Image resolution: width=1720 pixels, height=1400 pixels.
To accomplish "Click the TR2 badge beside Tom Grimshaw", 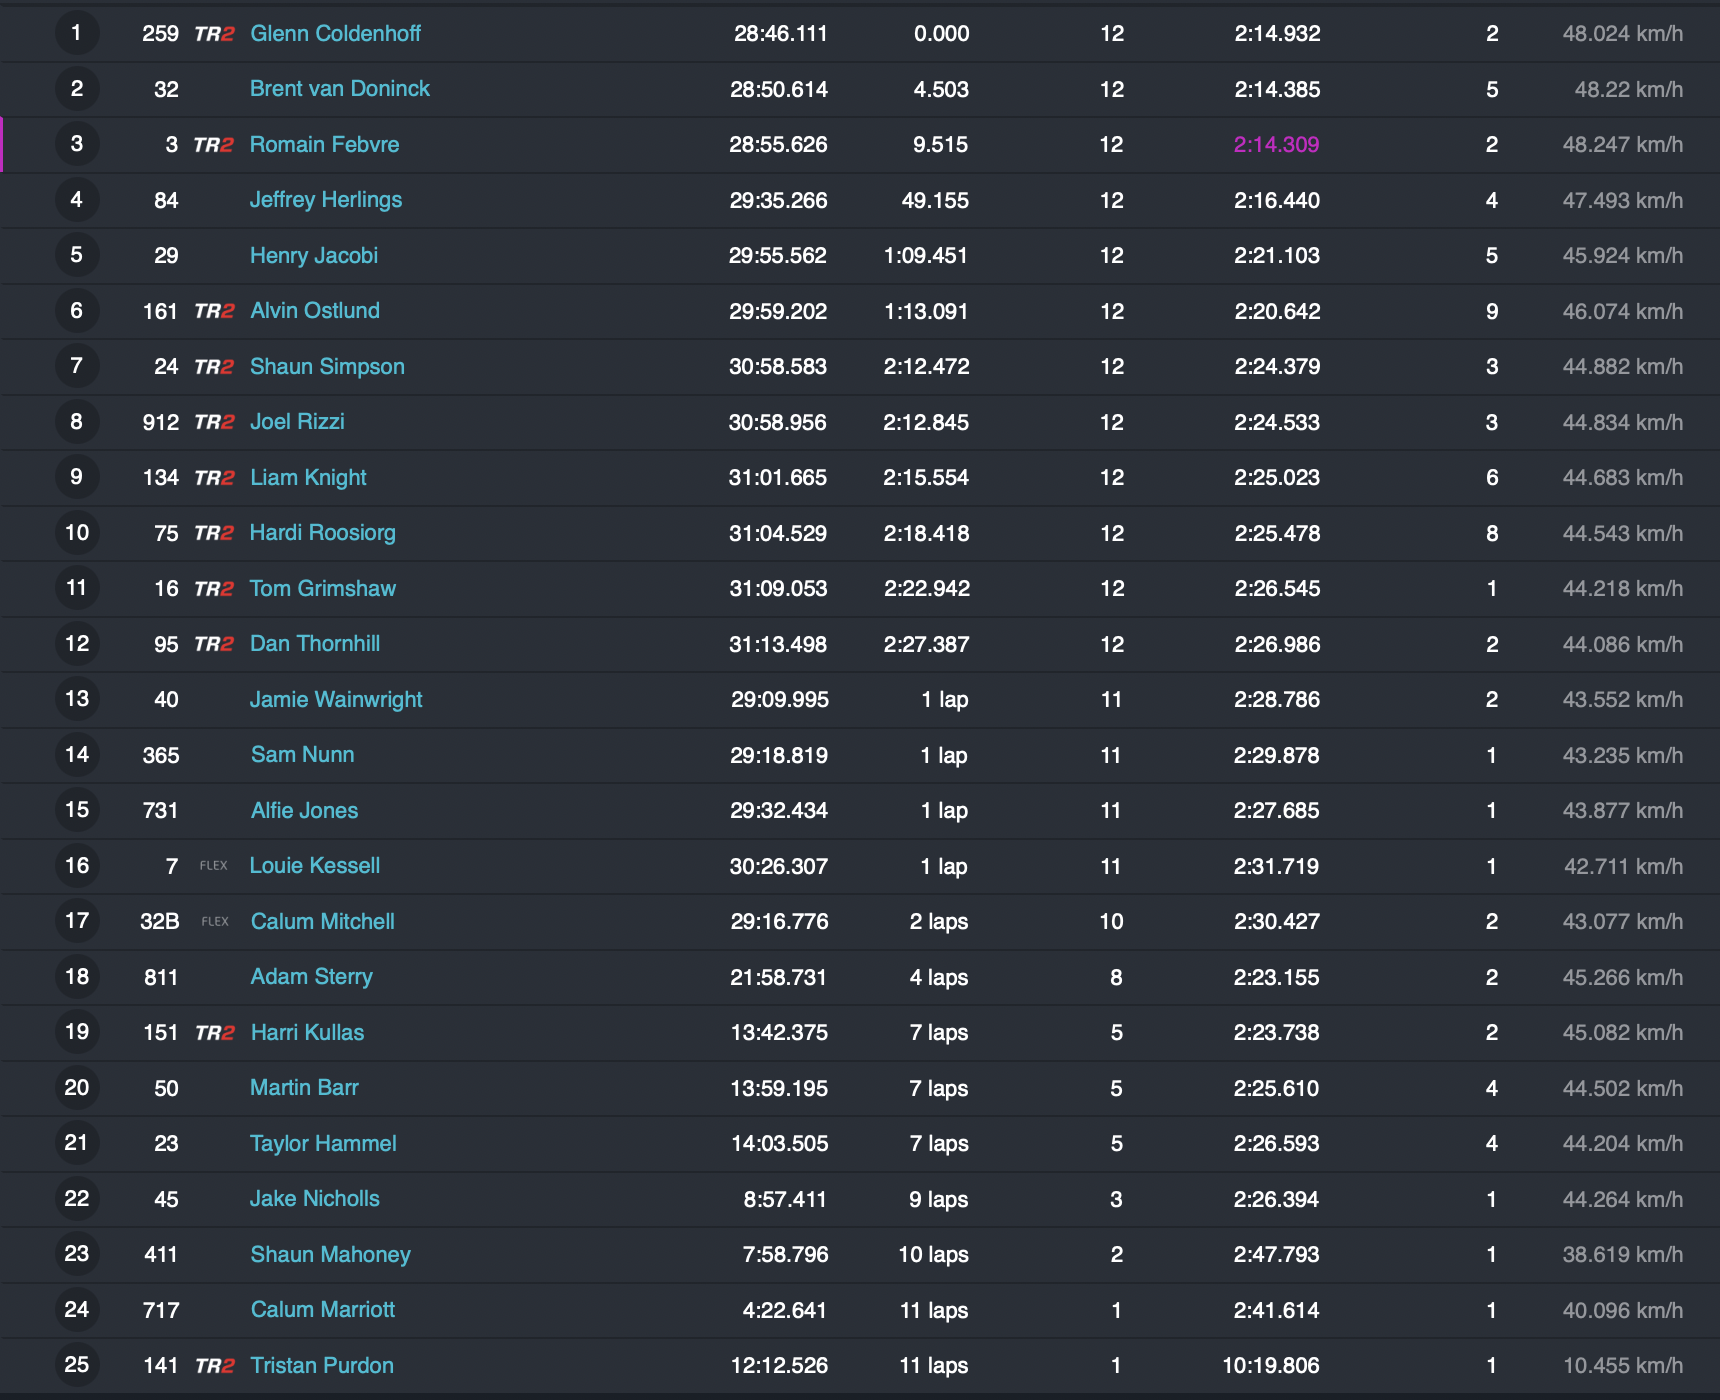I will click(x=214, y=589).
